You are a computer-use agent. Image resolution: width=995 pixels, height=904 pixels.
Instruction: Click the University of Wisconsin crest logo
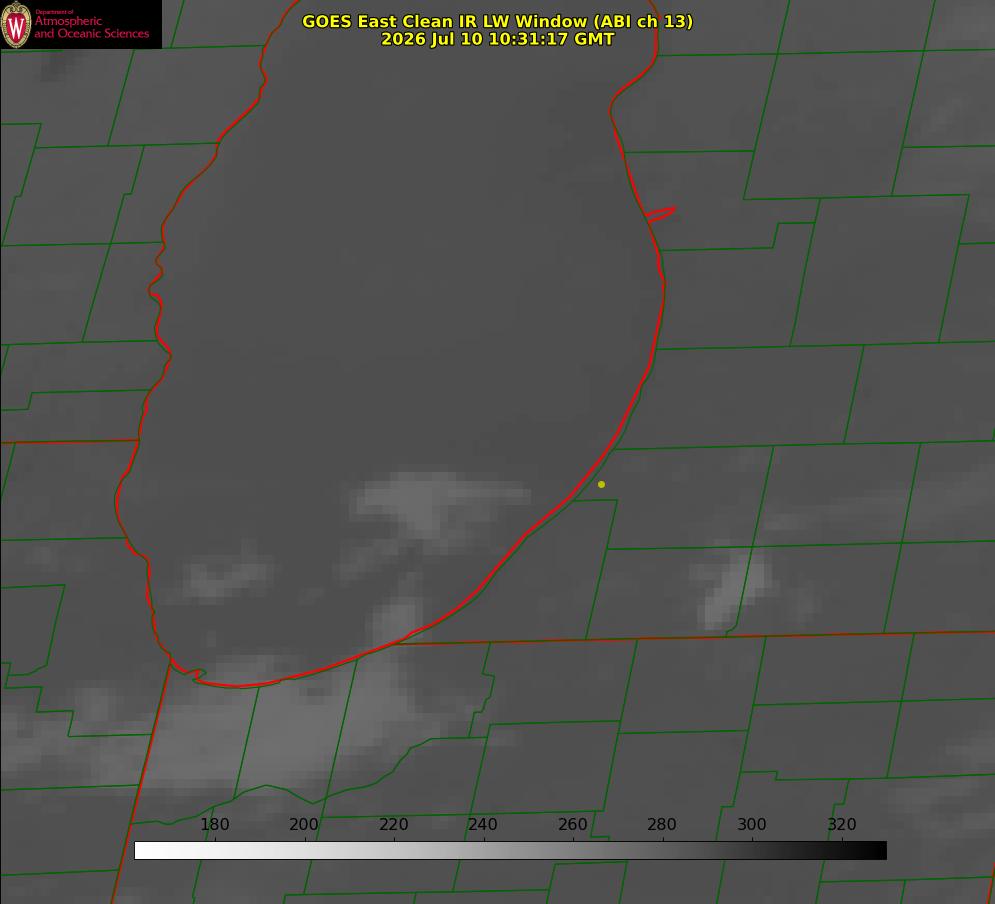click(x=16, y=24)
